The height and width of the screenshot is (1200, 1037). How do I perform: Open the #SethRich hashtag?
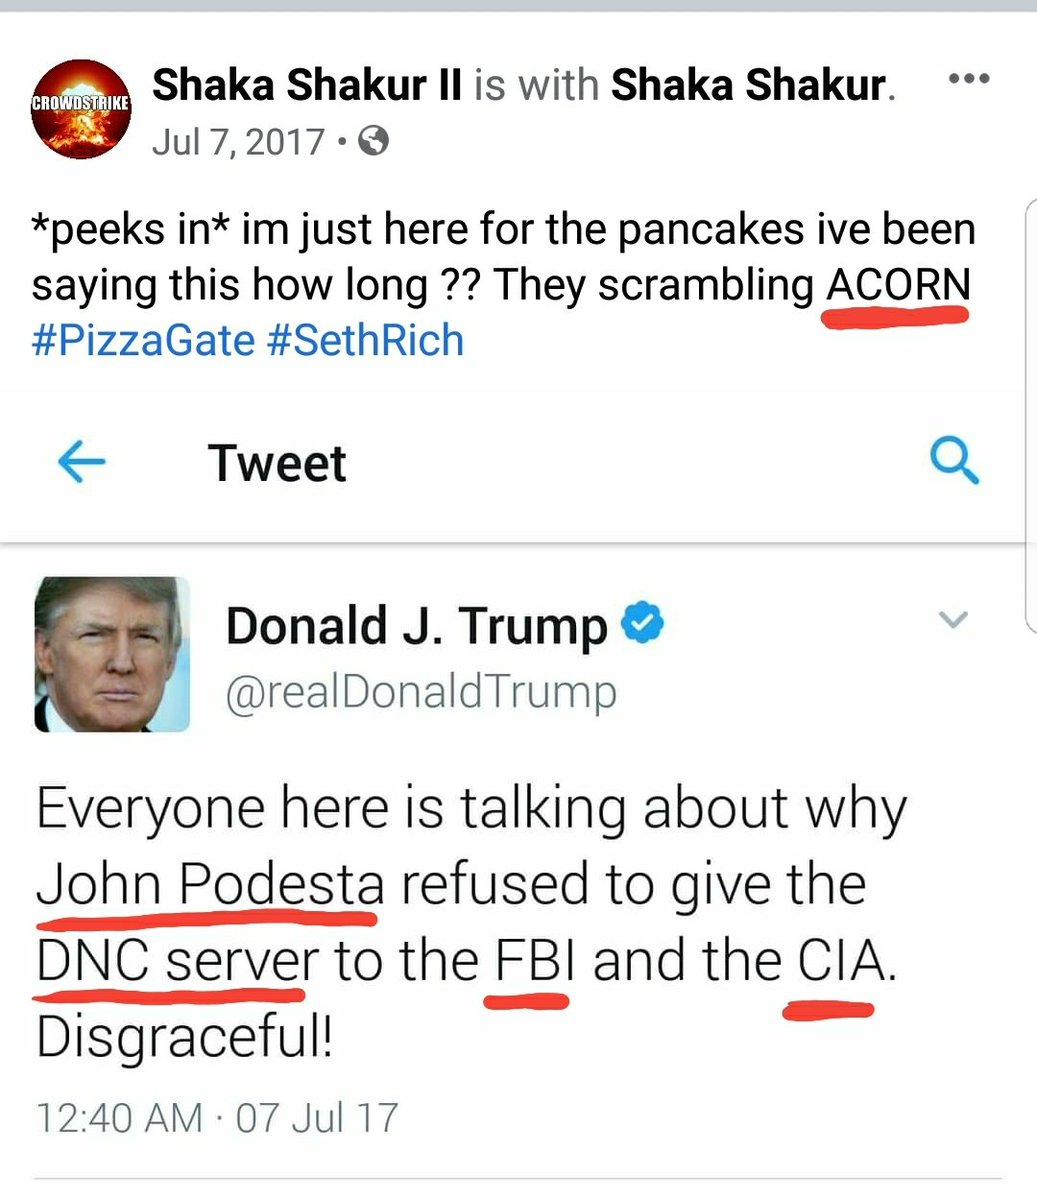click(x=365, y=340)
